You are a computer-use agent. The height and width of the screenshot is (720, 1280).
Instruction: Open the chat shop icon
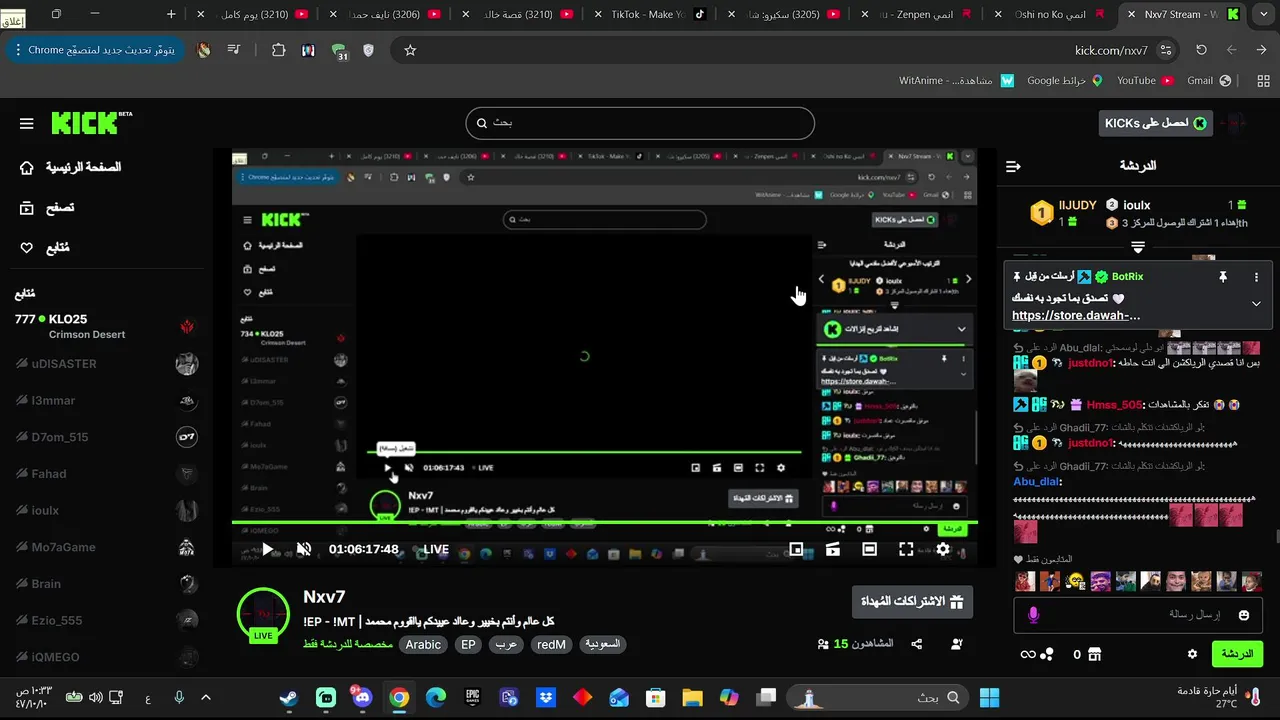point(1094,654)
